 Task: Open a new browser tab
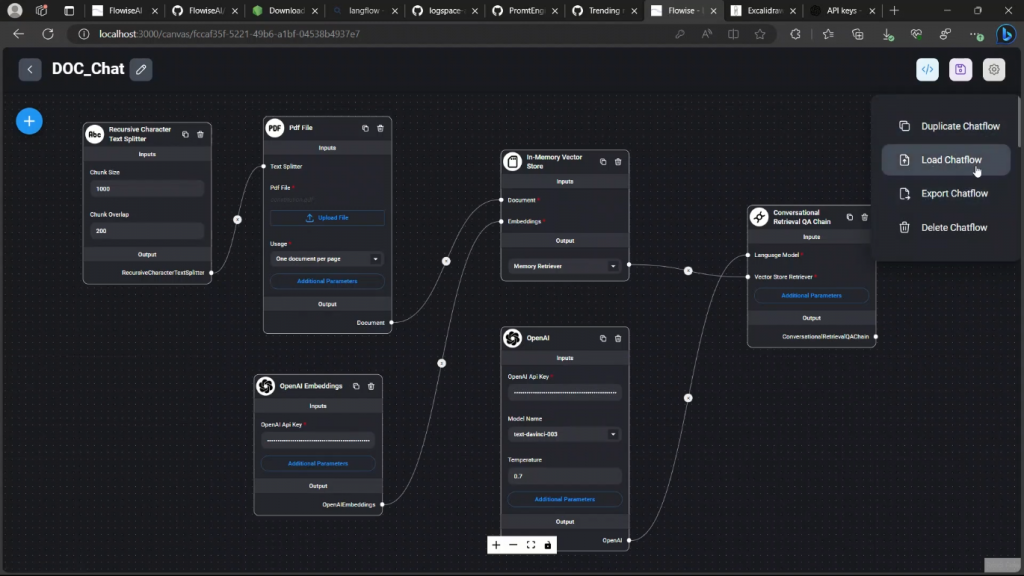[x=894, y=10]
